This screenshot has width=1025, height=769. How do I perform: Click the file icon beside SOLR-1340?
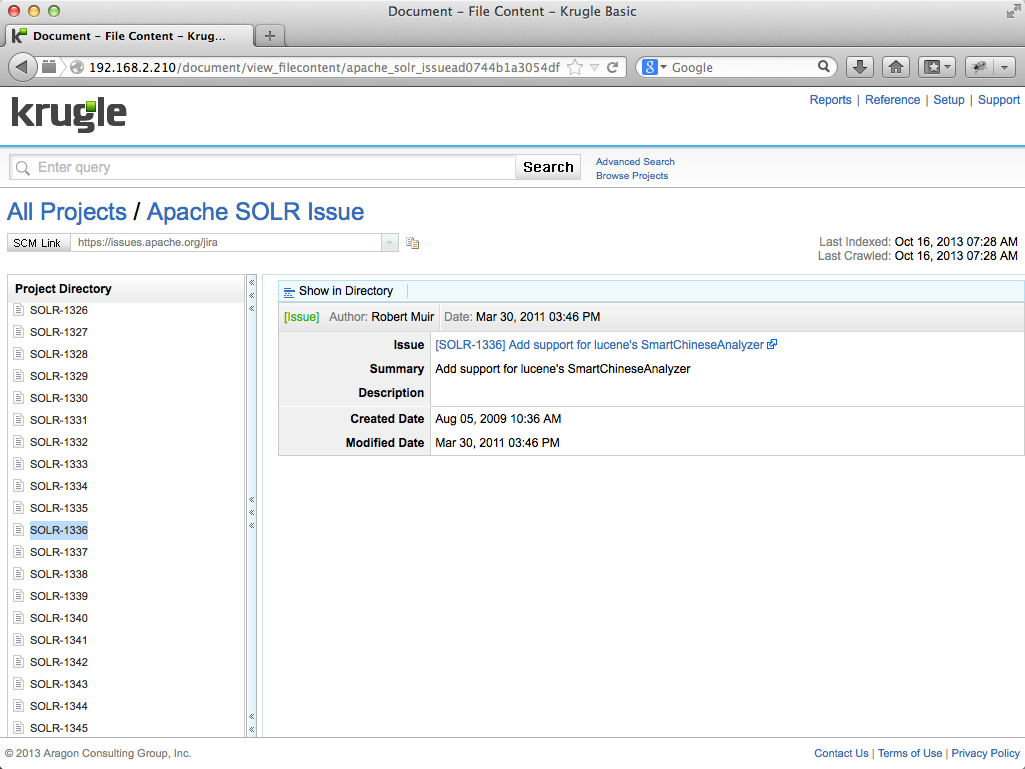click(19, 618)
